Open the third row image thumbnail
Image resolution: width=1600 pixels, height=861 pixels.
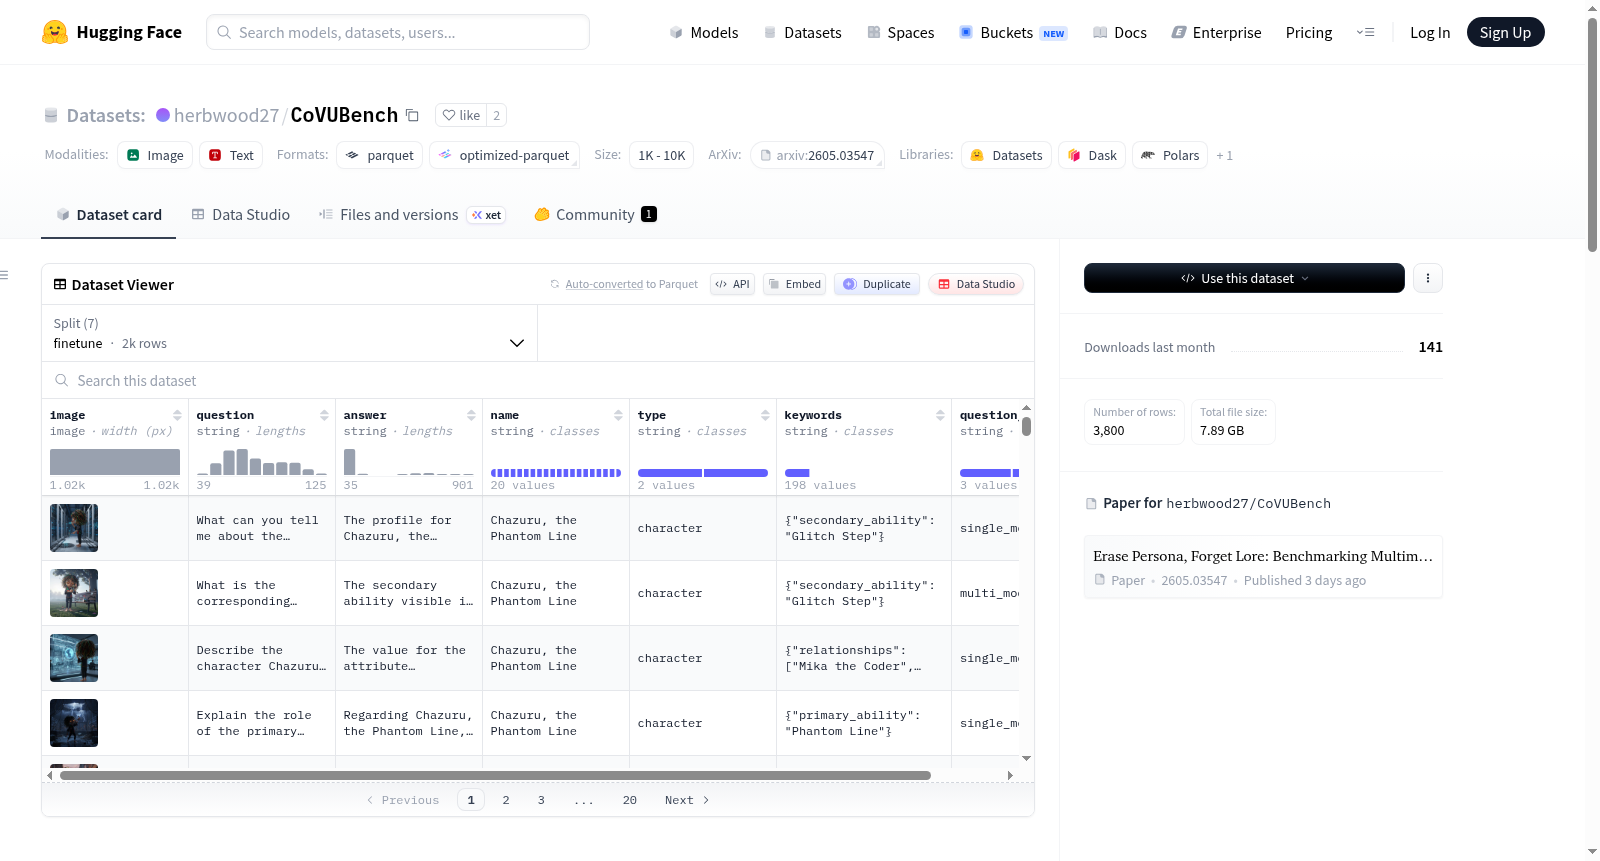click(74, 658)
